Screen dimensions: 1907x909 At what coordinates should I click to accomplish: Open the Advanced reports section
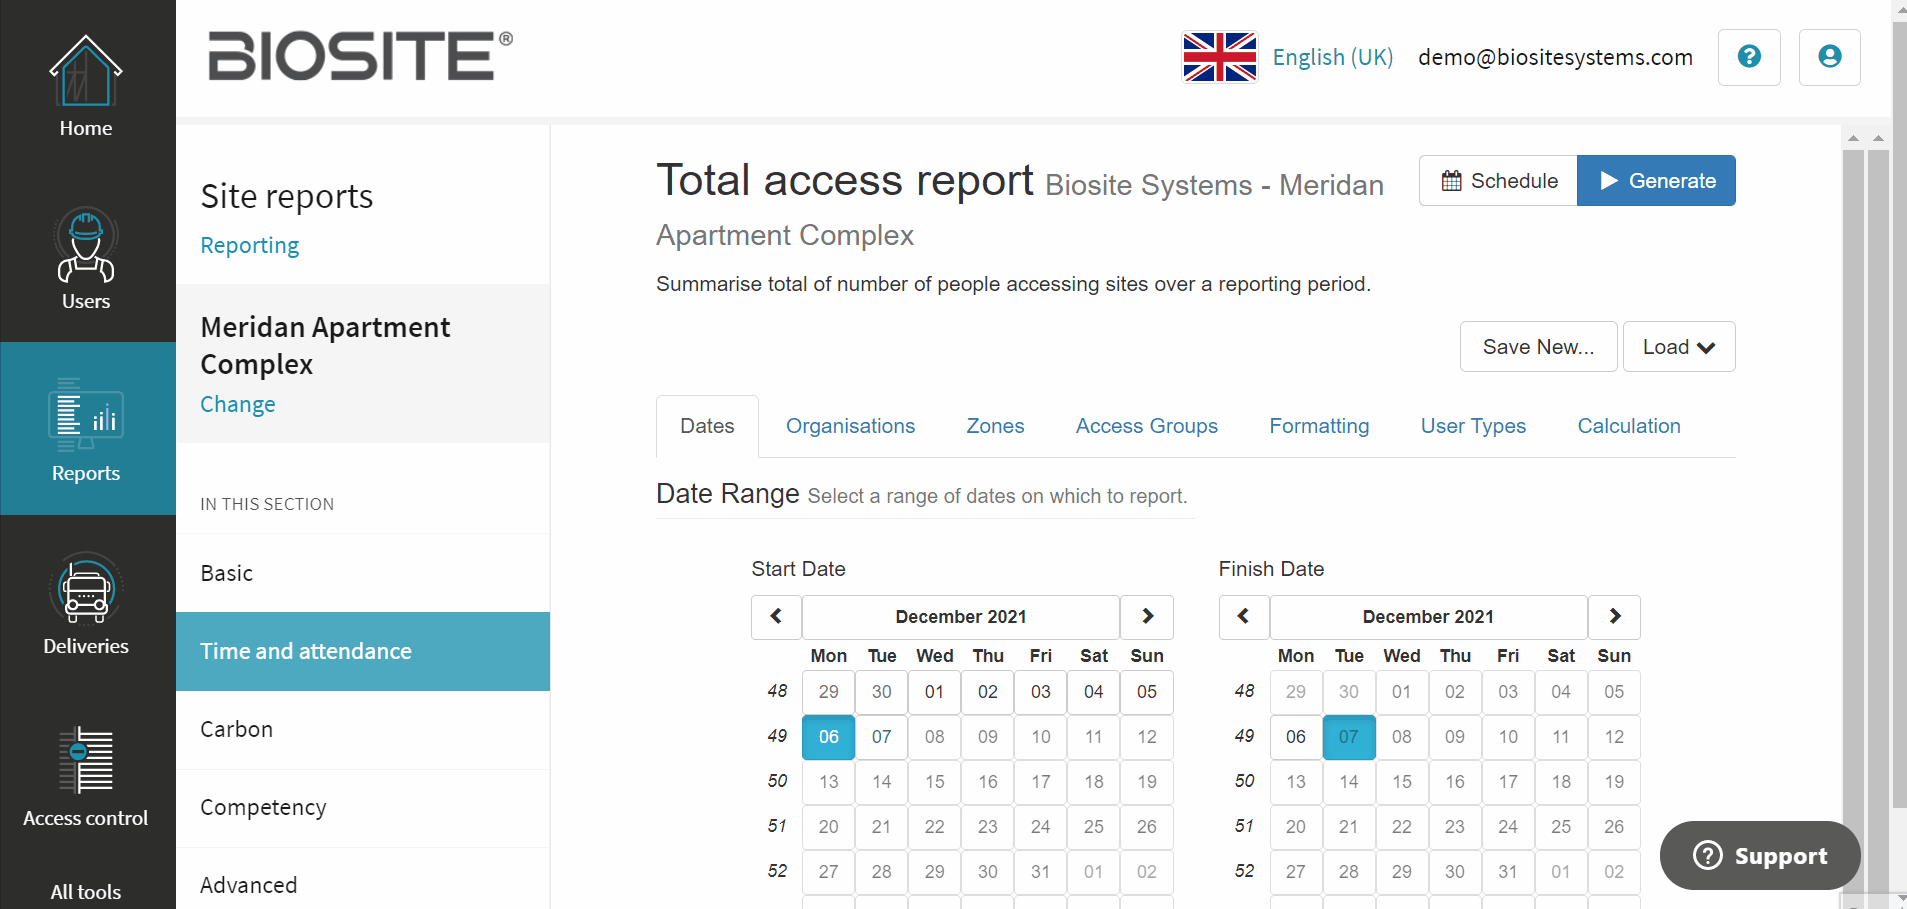click(x=363, y=885)
